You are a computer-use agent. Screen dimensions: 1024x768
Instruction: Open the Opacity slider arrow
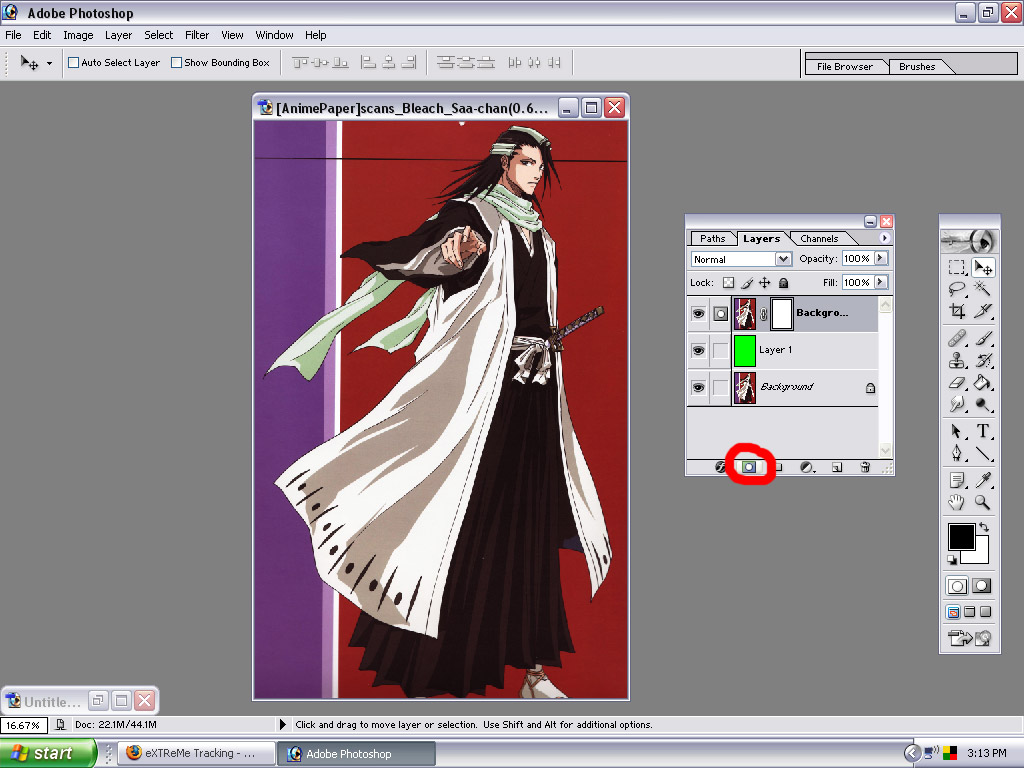tap(881, 259)
